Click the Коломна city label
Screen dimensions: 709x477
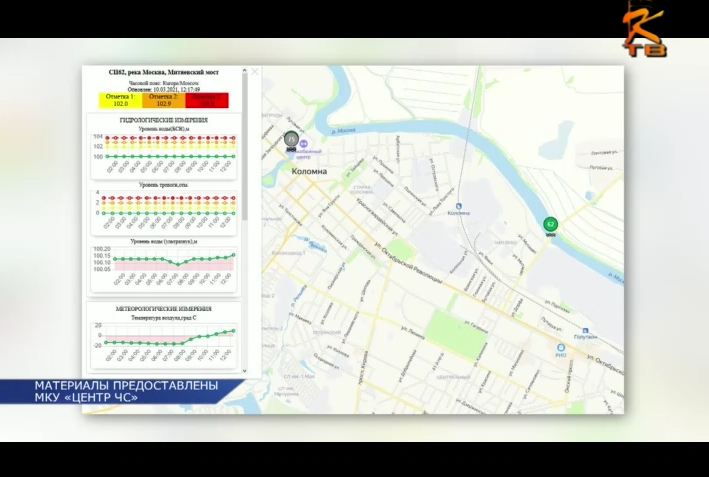click(309, 171)
